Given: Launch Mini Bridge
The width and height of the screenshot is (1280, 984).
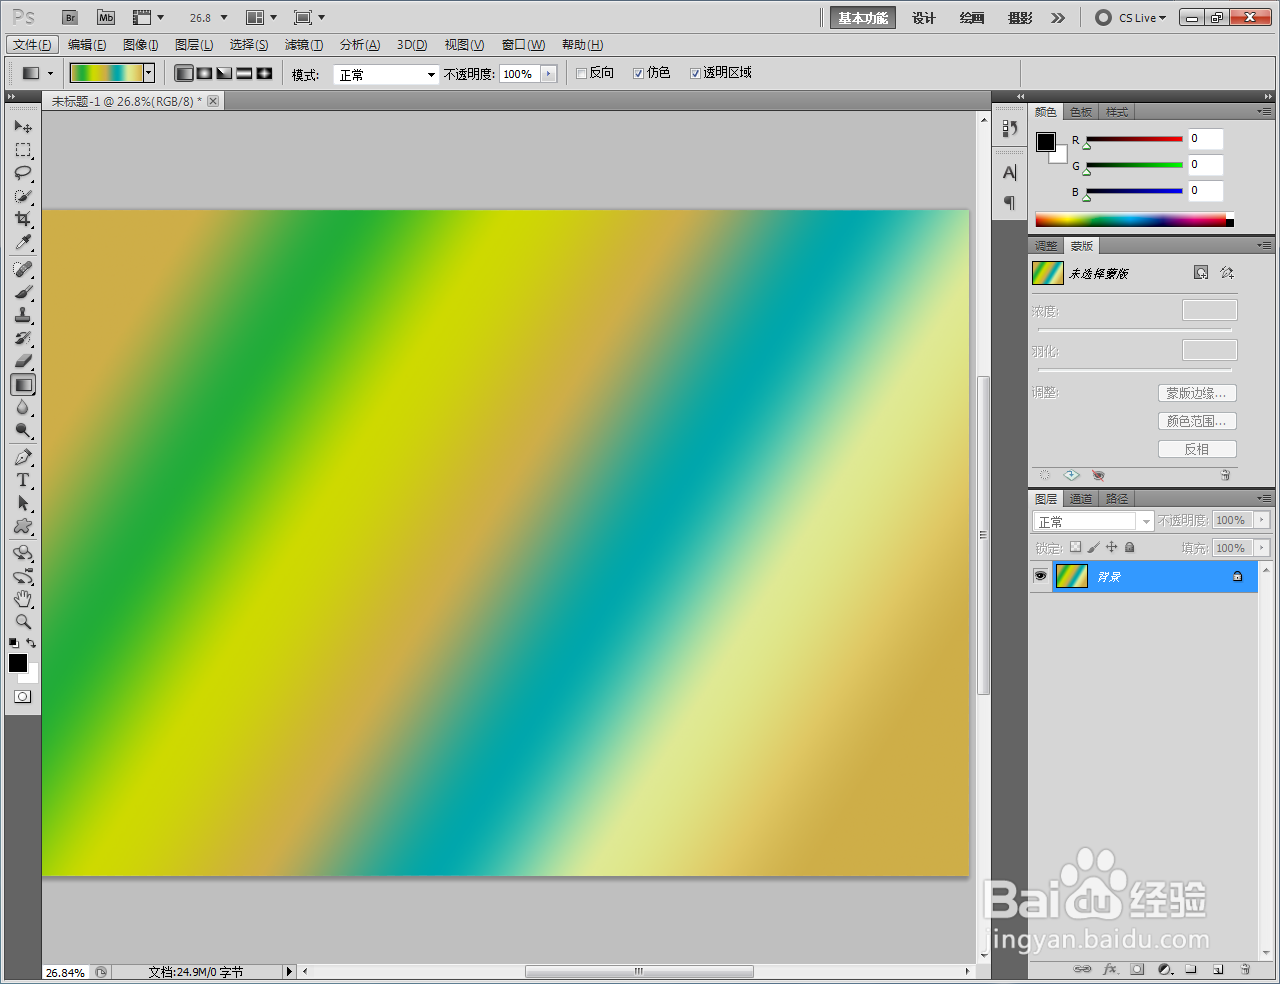Looking at the screenshot, I should 105,18.
